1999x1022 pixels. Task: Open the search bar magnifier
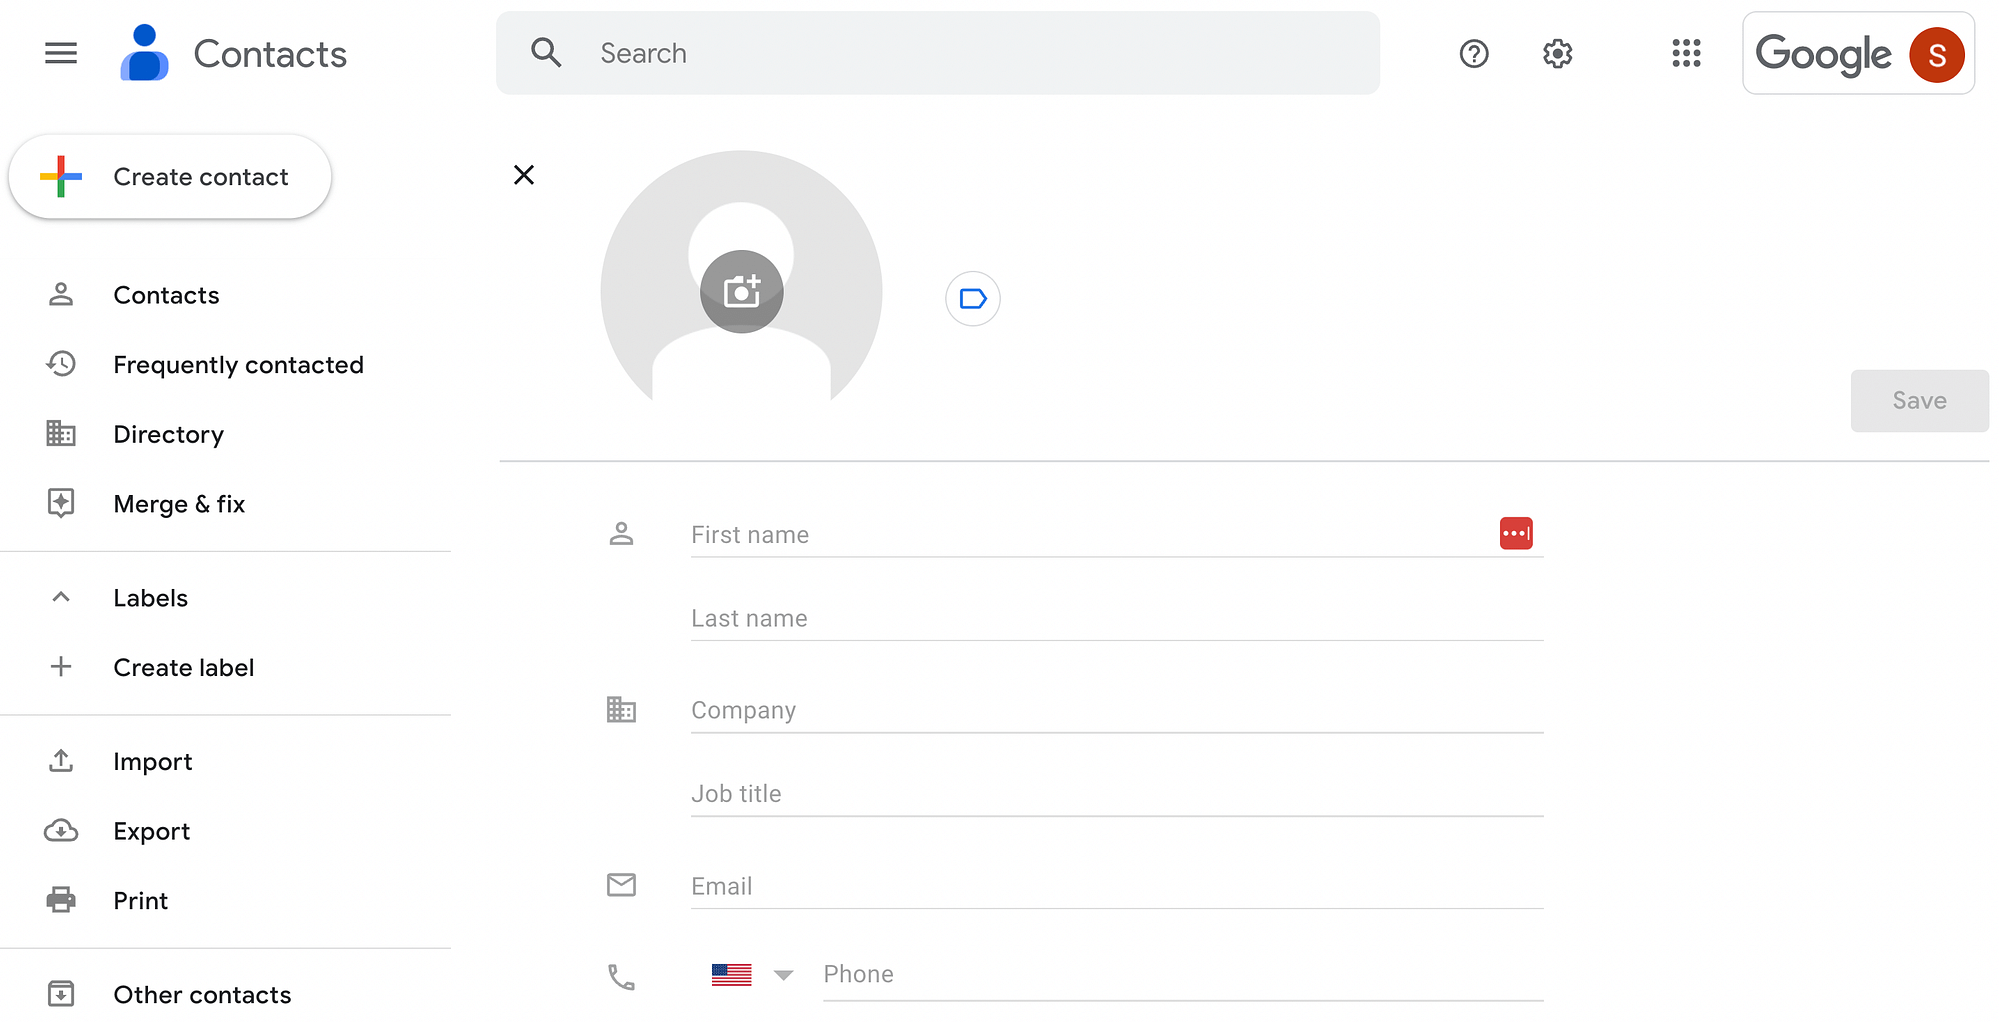(546, 52)
